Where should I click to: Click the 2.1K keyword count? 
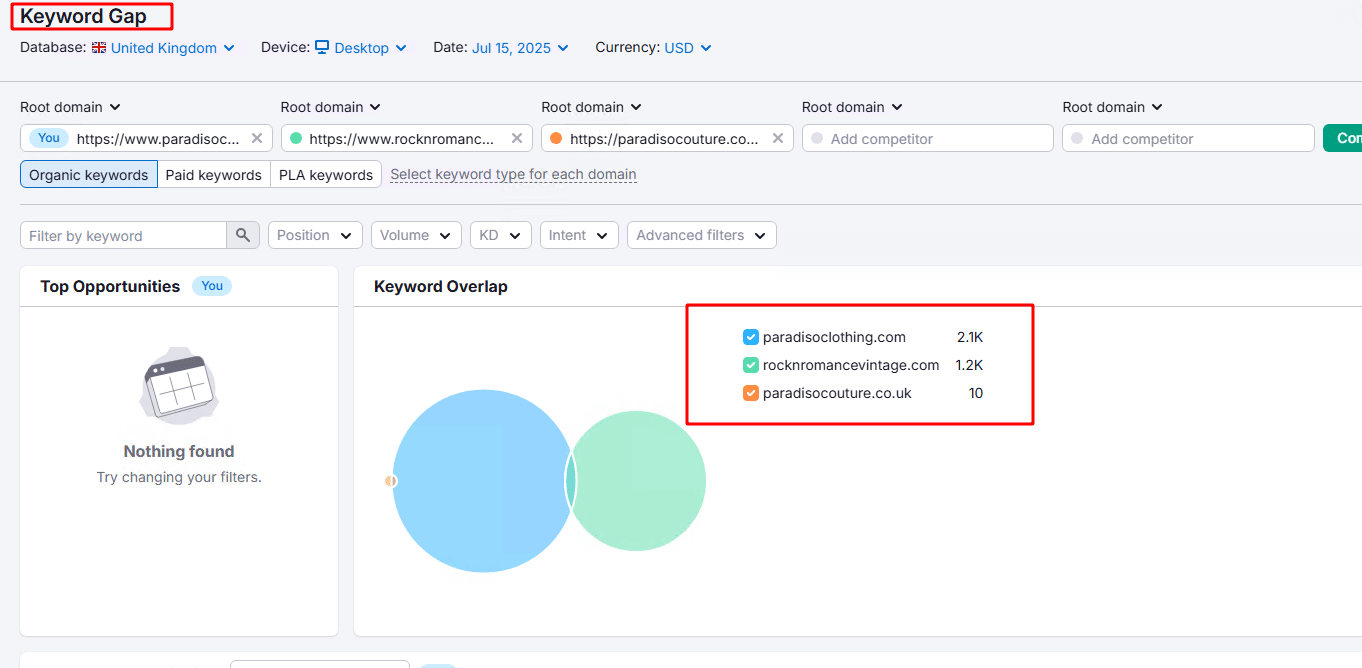[970, 337]
